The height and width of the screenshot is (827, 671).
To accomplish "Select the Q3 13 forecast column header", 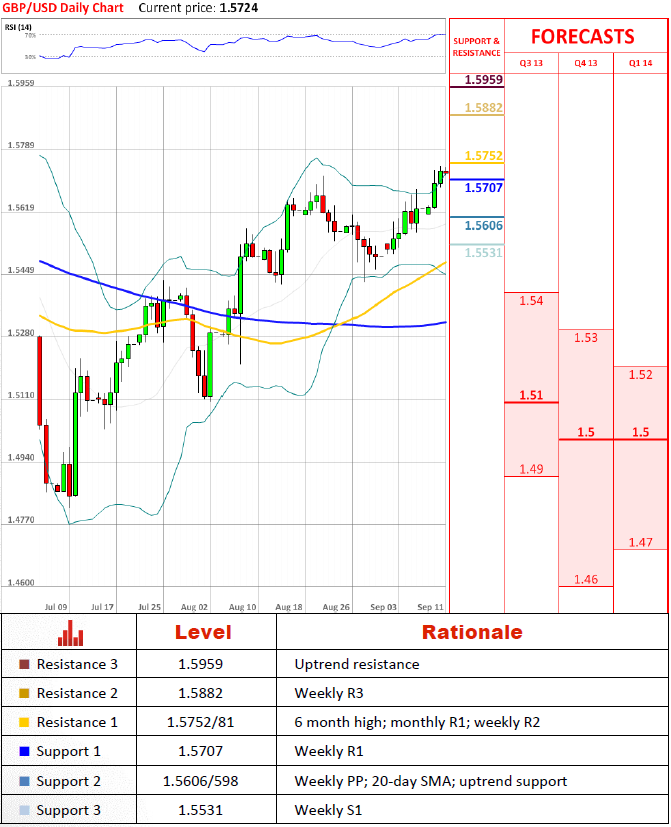I will pos(531,63).
